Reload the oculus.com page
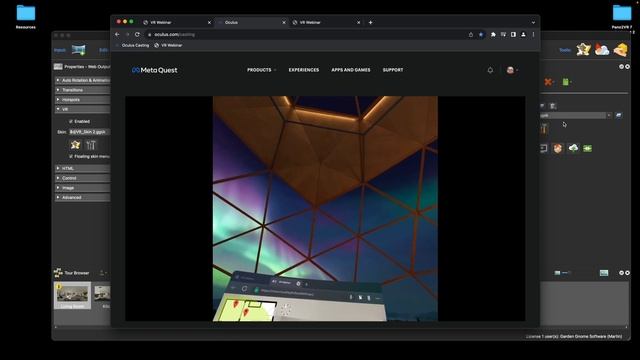 click(x=137, y=35)
